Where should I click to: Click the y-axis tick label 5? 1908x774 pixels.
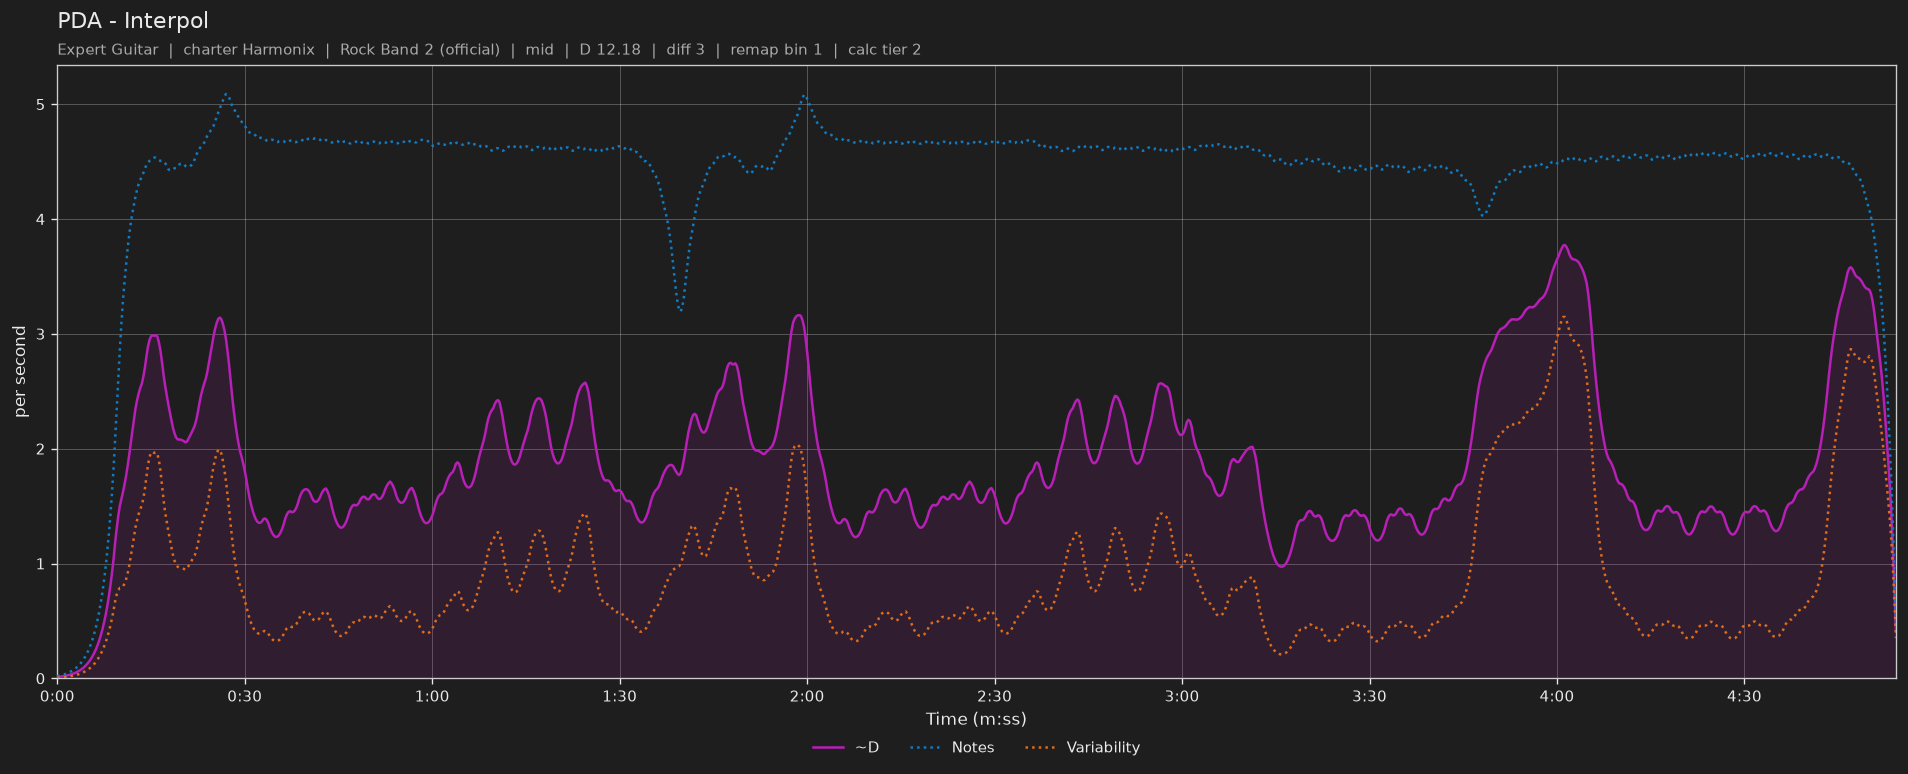pos(42,105)
